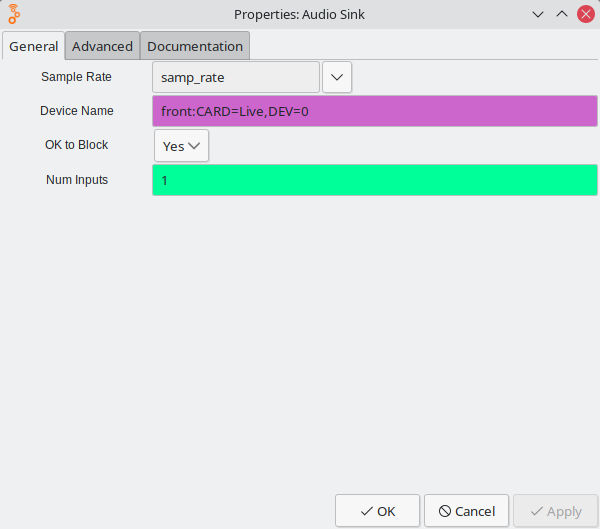Click the green Num Inputs field
This screenshot has width=600, height=529.
coord(374,180)
